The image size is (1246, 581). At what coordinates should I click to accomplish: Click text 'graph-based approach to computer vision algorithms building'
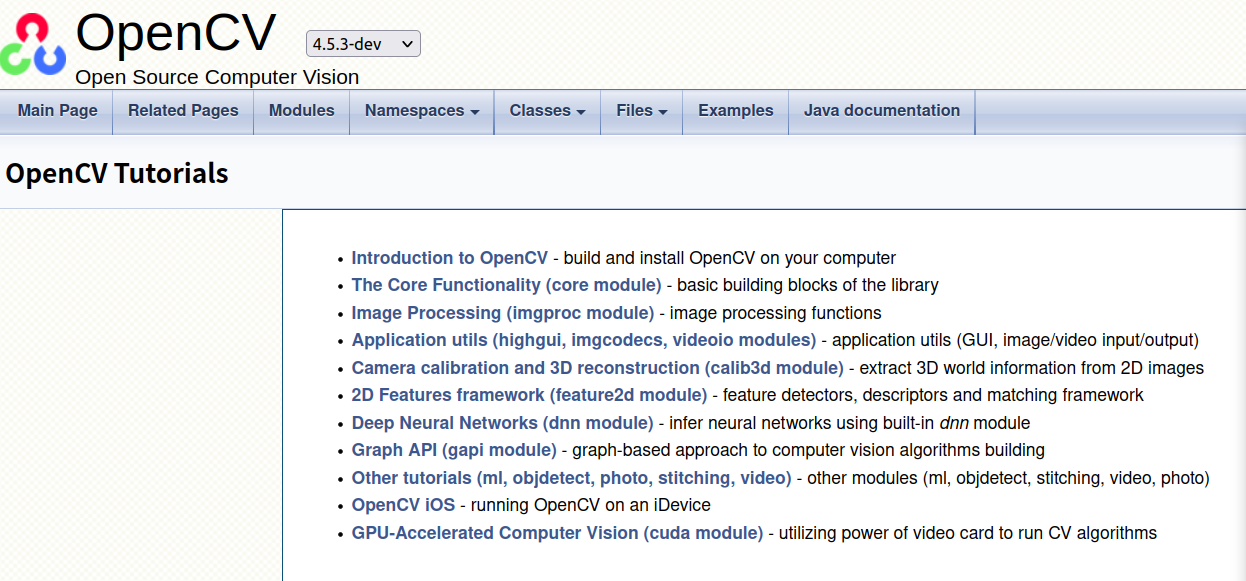(809, 450)
